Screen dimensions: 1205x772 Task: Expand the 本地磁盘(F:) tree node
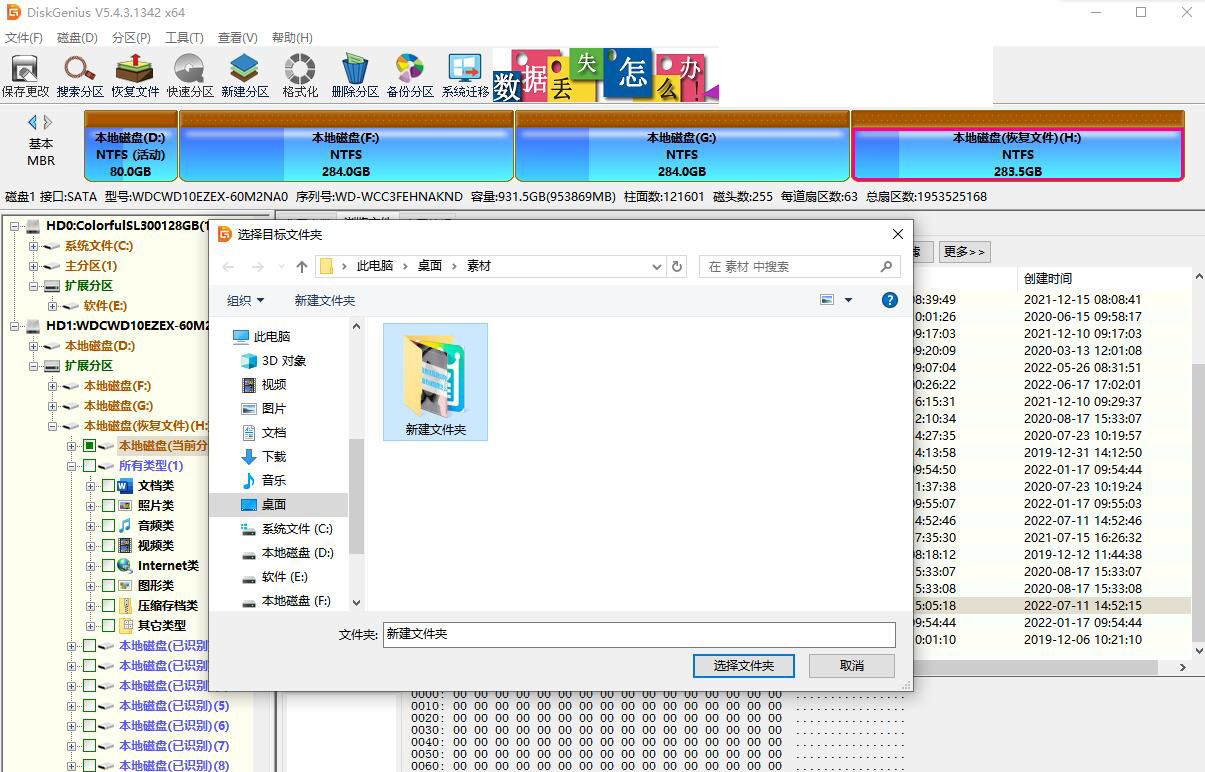[x=52, y=386]
